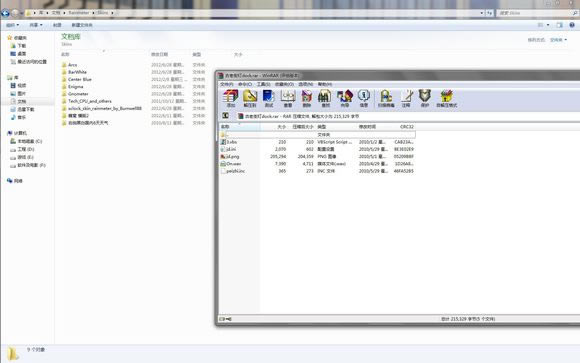Click the Explorer search box
The height and width of the screenshot is (363, 580).
[x=538, y=13]
